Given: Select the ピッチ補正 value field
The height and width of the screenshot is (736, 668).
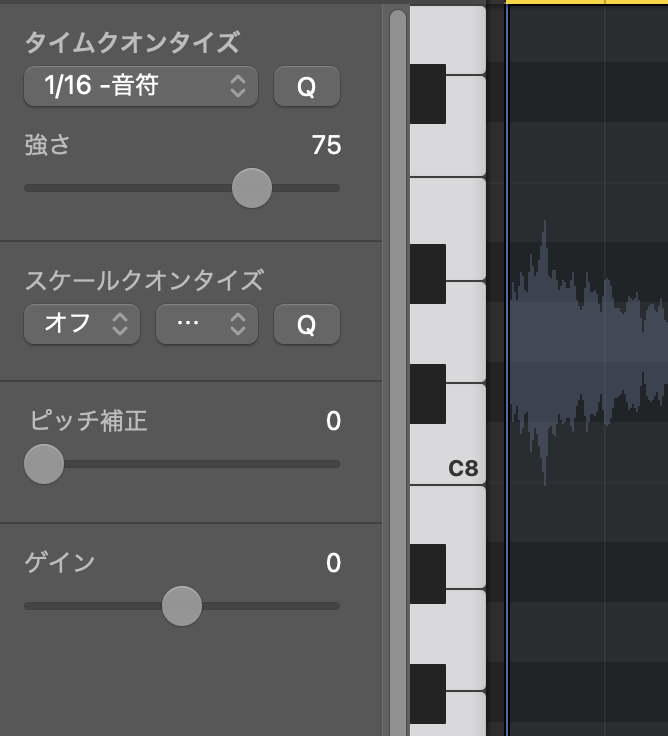Looking at the screenshot, I should click(x=333, y=422).
